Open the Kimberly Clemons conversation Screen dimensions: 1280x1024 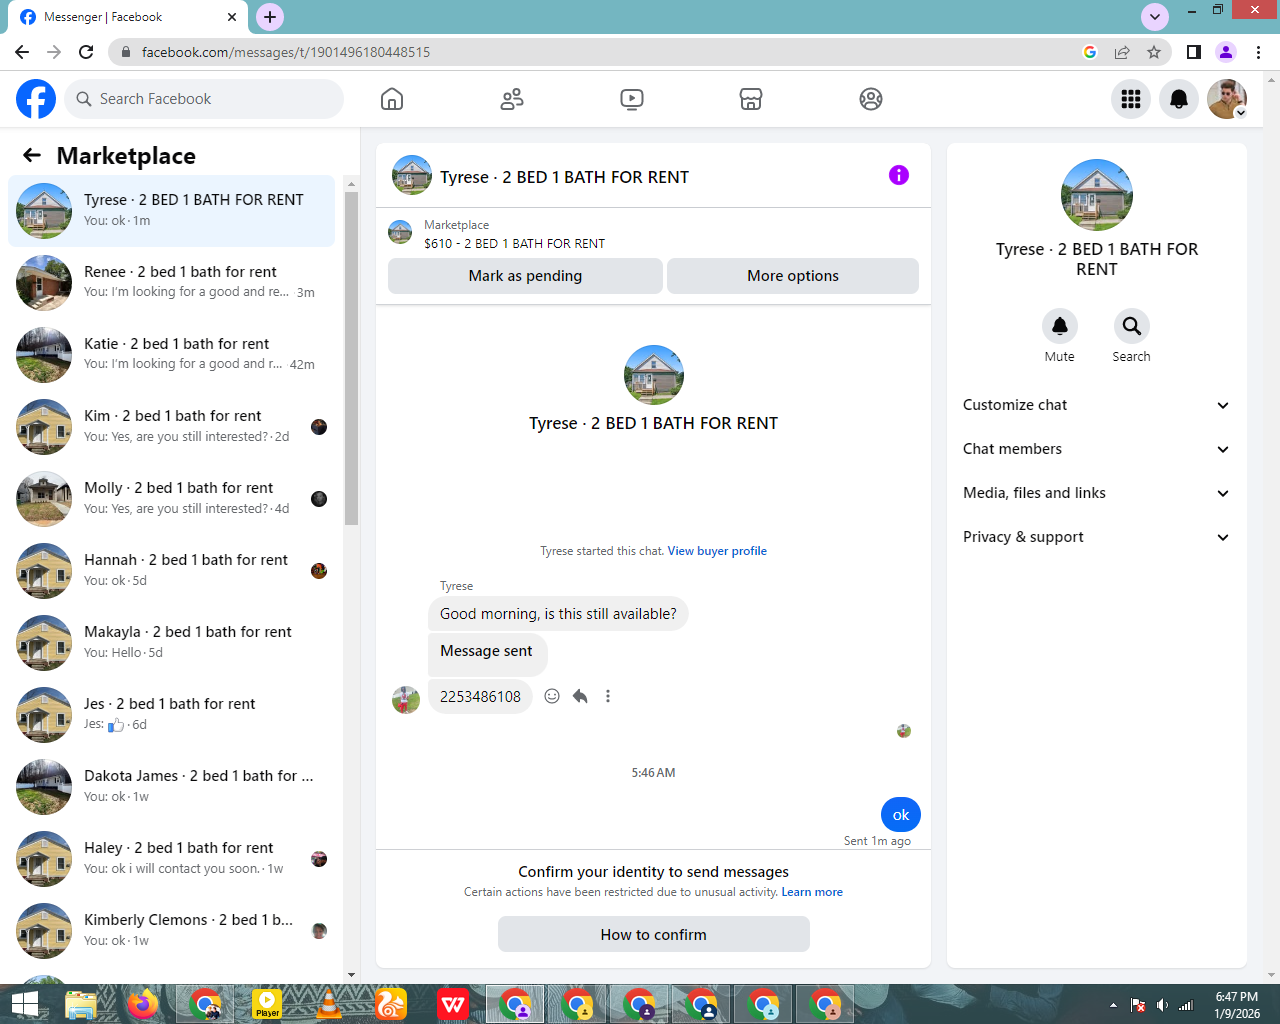(x=172, y=930)
